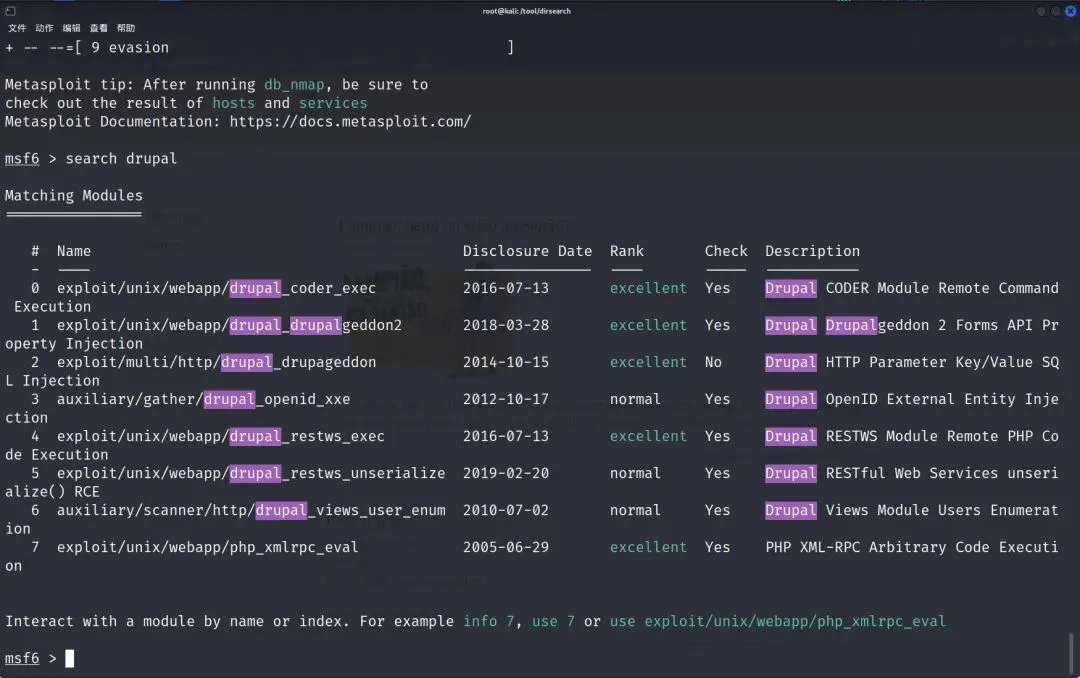1080x678 pixels.
Task: Click the cursor block at the last msf6 prompt
Action: pyautogui.click(x=70, y=659)
